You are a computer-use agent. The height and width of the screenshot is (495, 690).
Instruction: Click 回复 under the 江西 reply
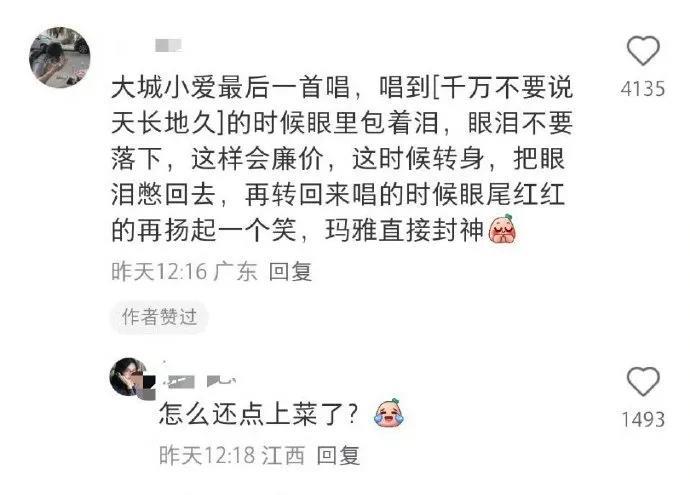pos(338,455)
